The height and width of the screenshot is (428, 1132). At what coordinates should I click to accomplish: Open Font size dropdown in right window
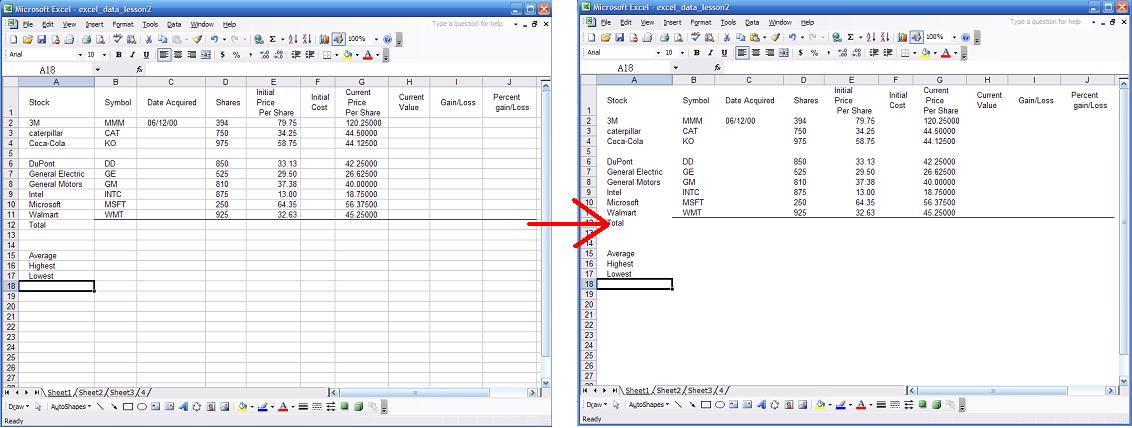[682, 53]
